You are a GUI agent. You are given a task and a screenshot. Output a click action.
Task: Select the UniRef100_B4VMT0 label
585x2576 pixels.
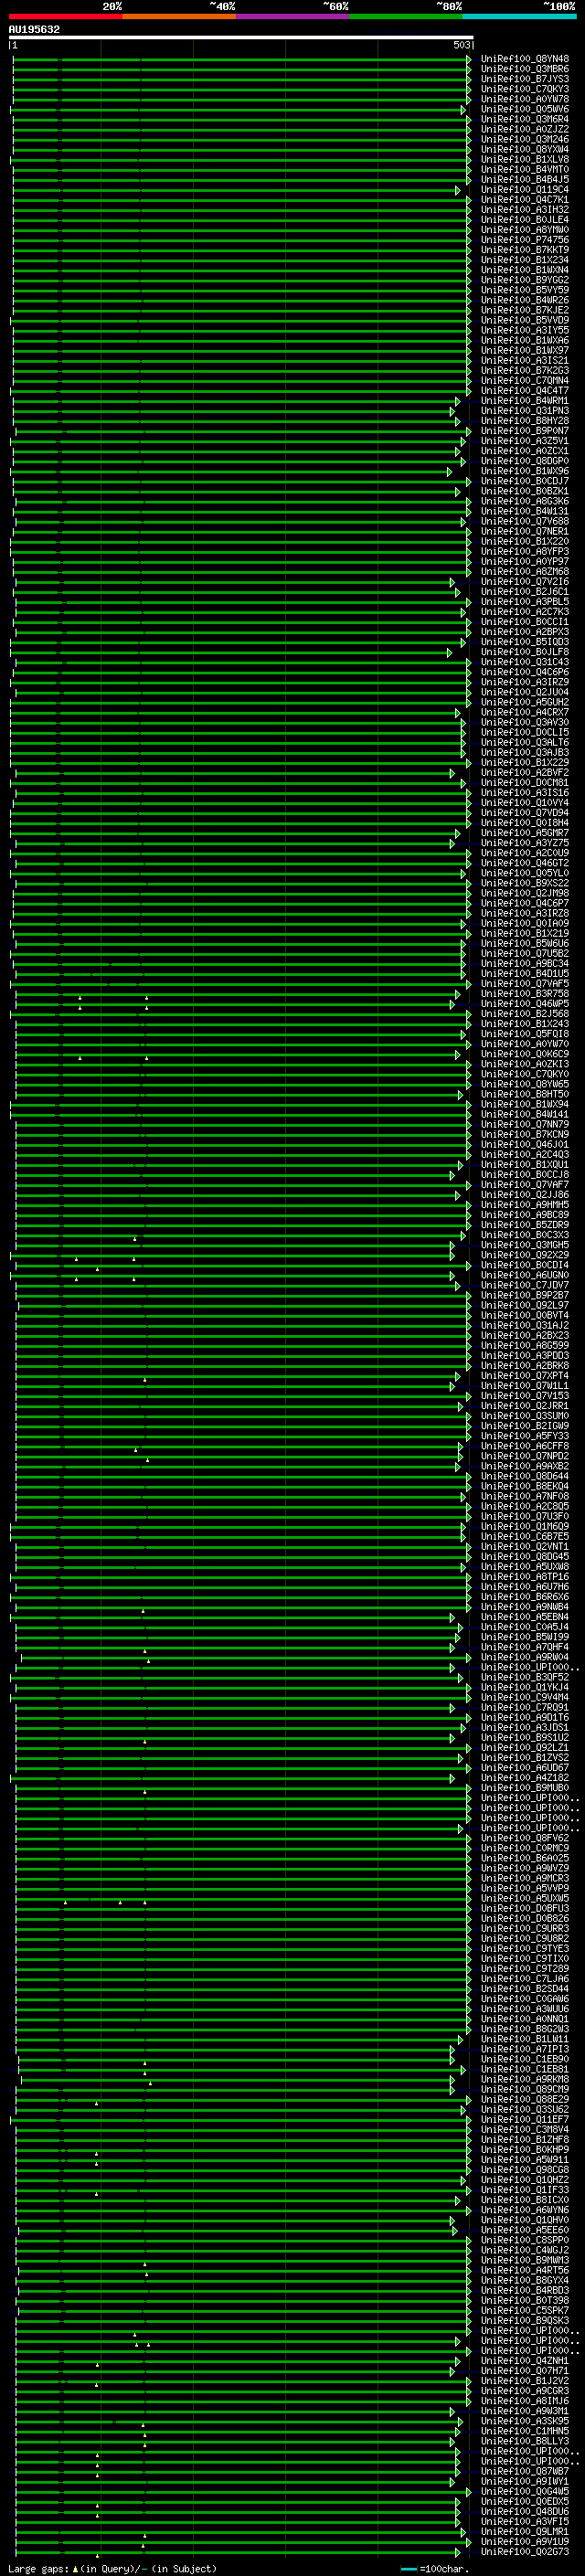pos(525,169)
